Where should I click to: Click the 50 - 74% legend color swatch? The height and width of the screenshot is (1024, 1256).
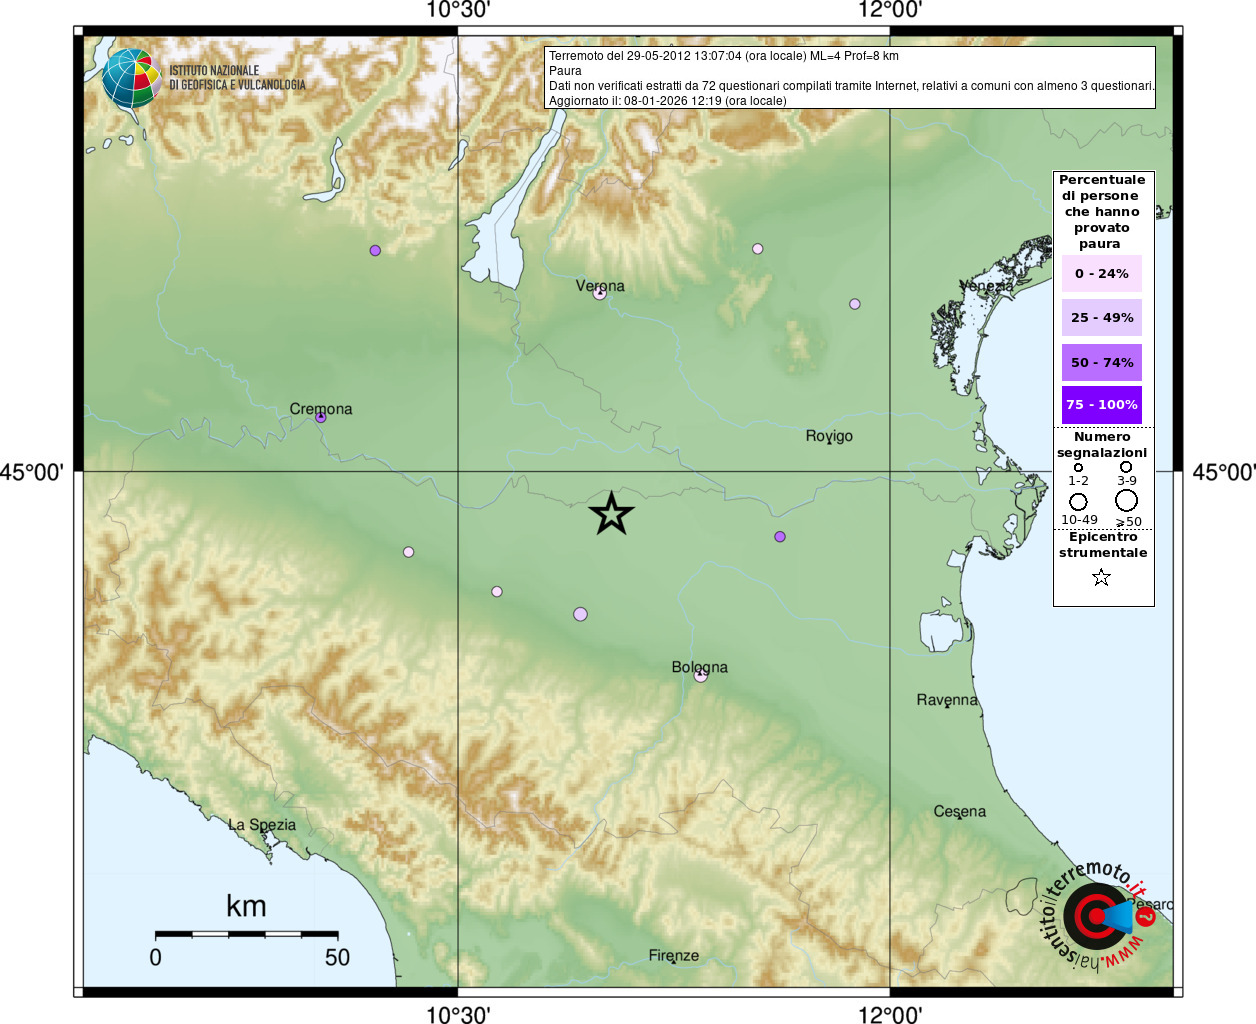click(x=1102, y=362)
